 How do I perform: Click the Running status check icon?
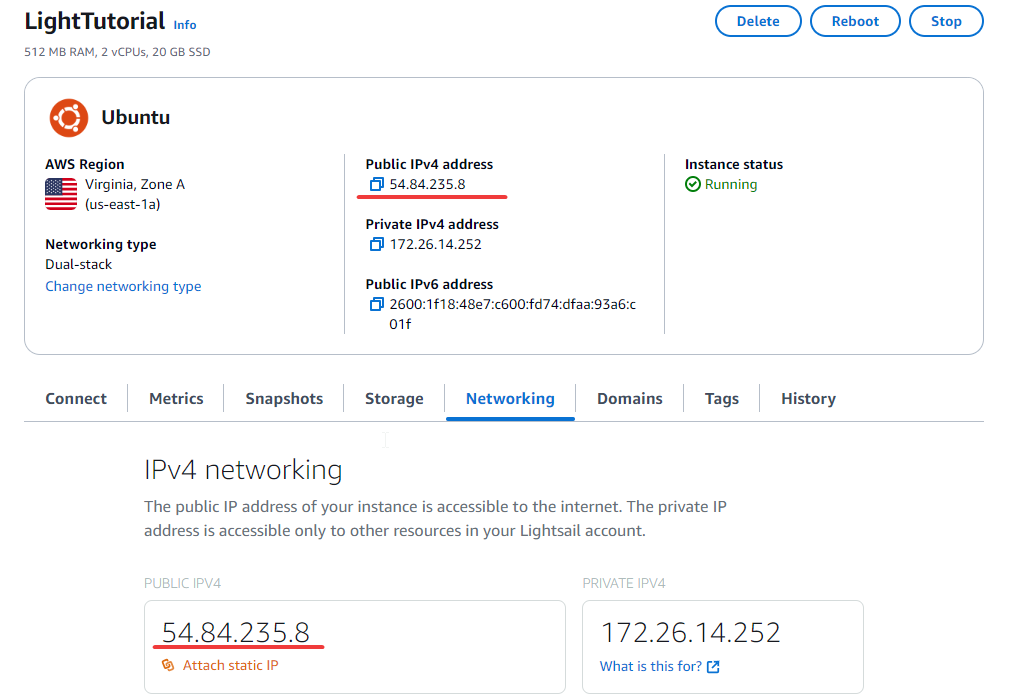coord(693,184)
